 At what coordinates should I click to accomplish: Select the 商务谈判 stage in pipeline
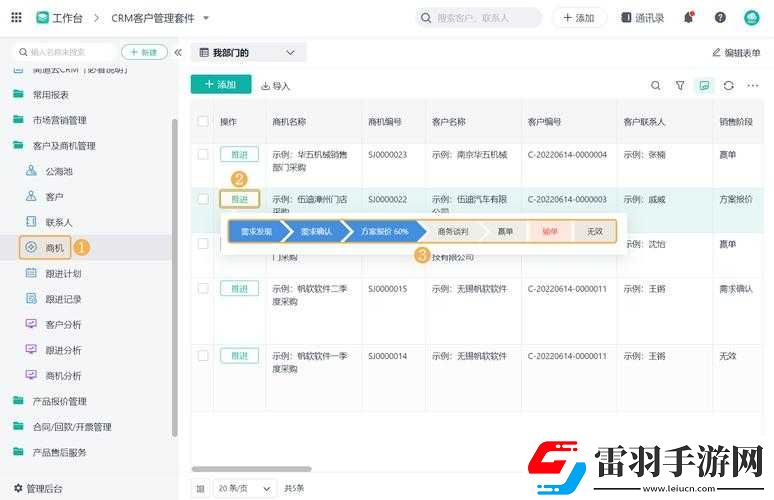pyautogui.click(x=452, y=231)
